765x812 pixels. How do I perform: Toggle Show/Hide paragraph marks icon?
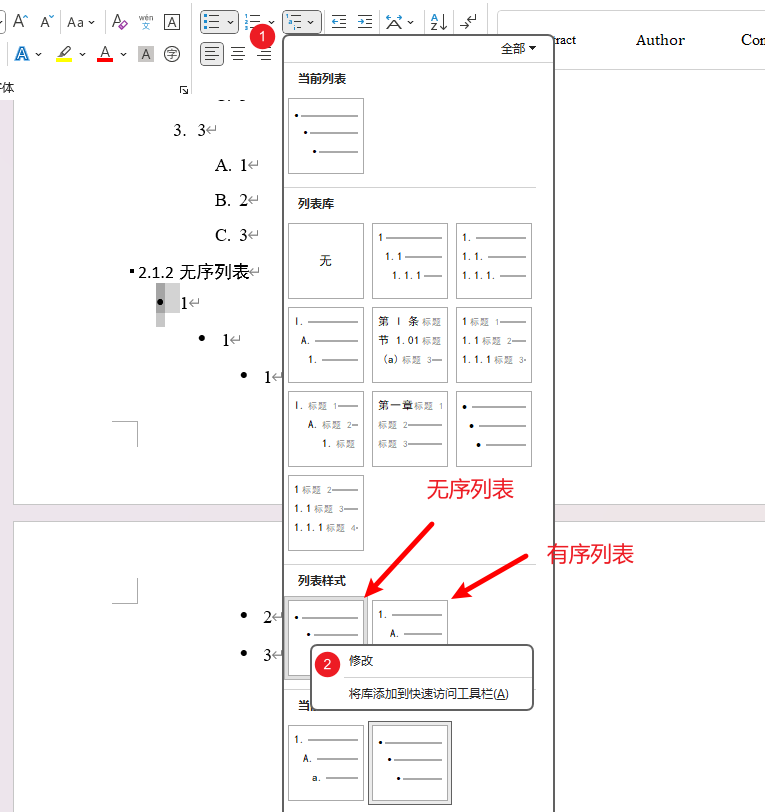[x=469, y=22]
